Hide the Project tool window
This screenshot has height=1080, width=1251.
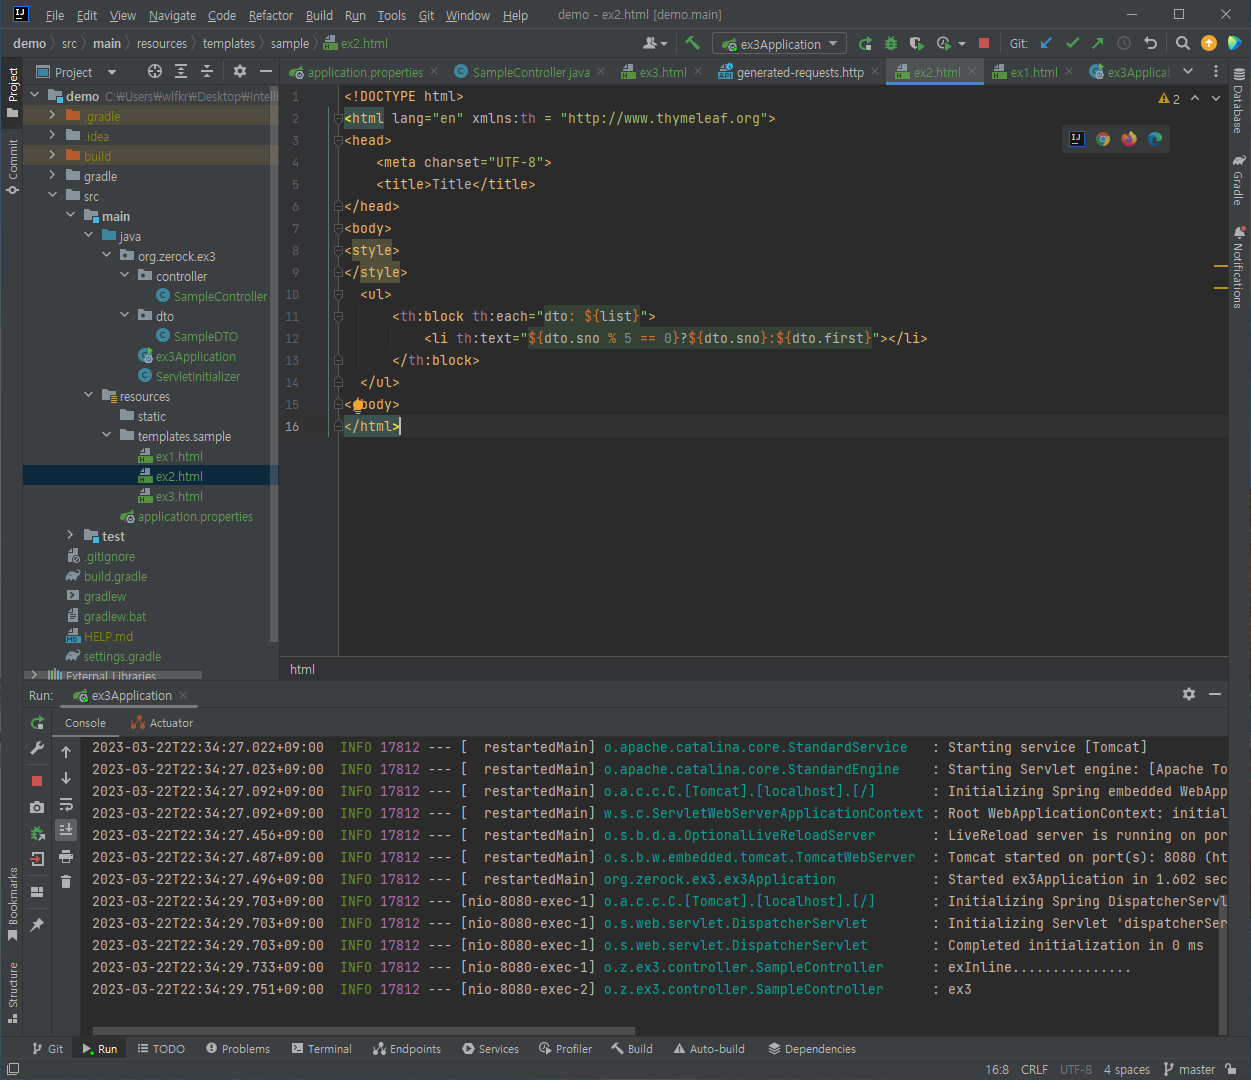[266, 71]
